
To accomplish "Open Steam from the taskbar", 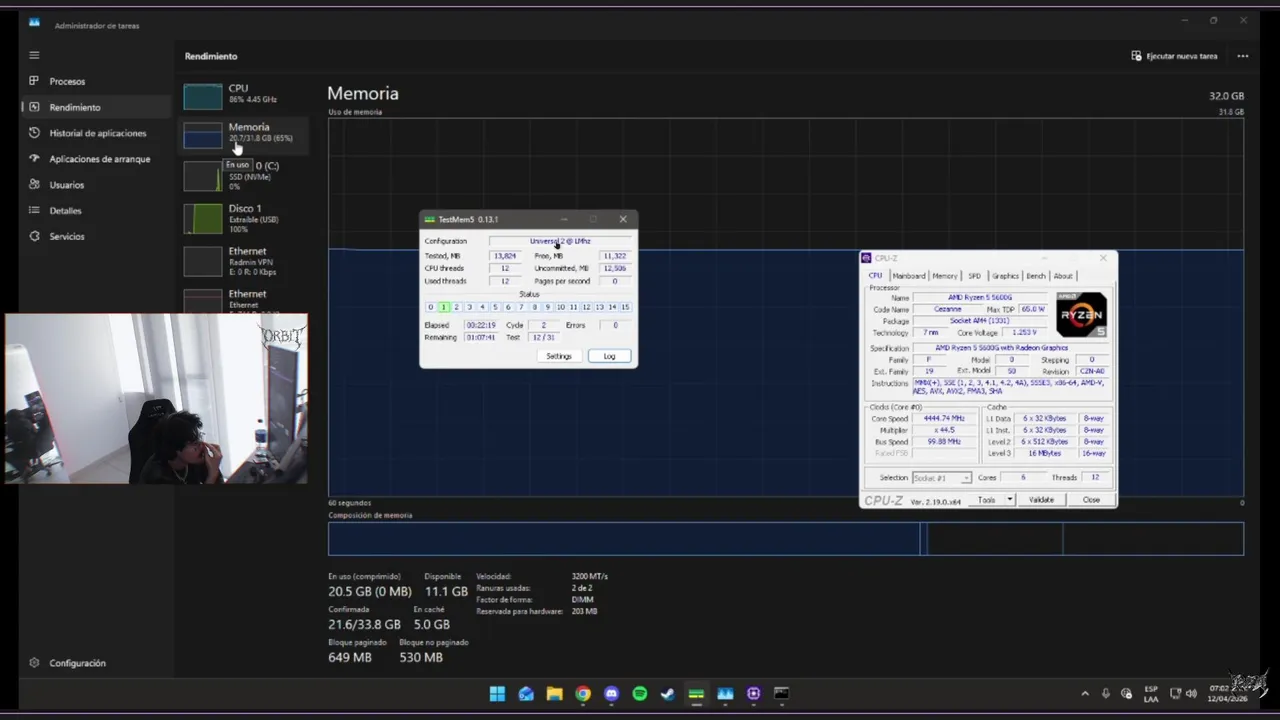I will coord(668,694).
